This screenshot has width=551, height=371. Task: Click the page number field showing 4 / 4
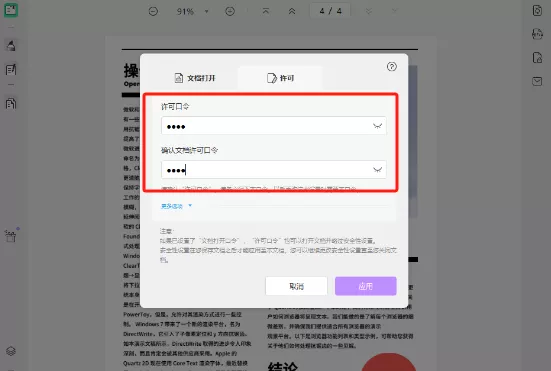pos(330,11)
